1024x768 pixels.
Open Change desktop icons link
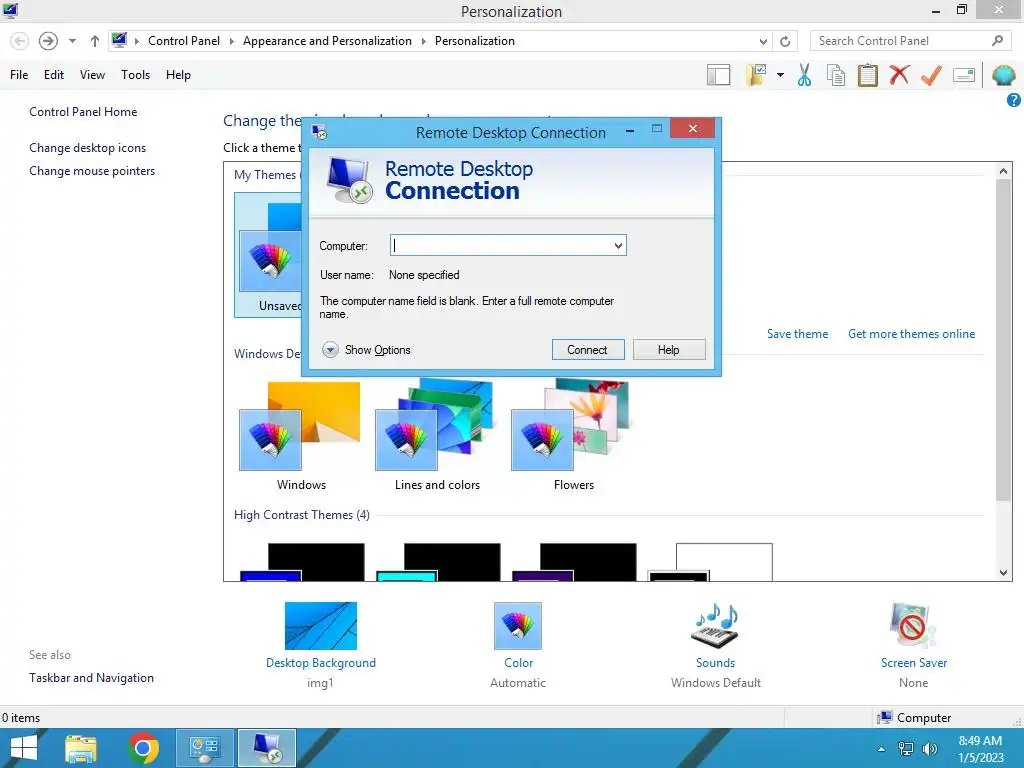pyautogui.click(x=88, y=148)
